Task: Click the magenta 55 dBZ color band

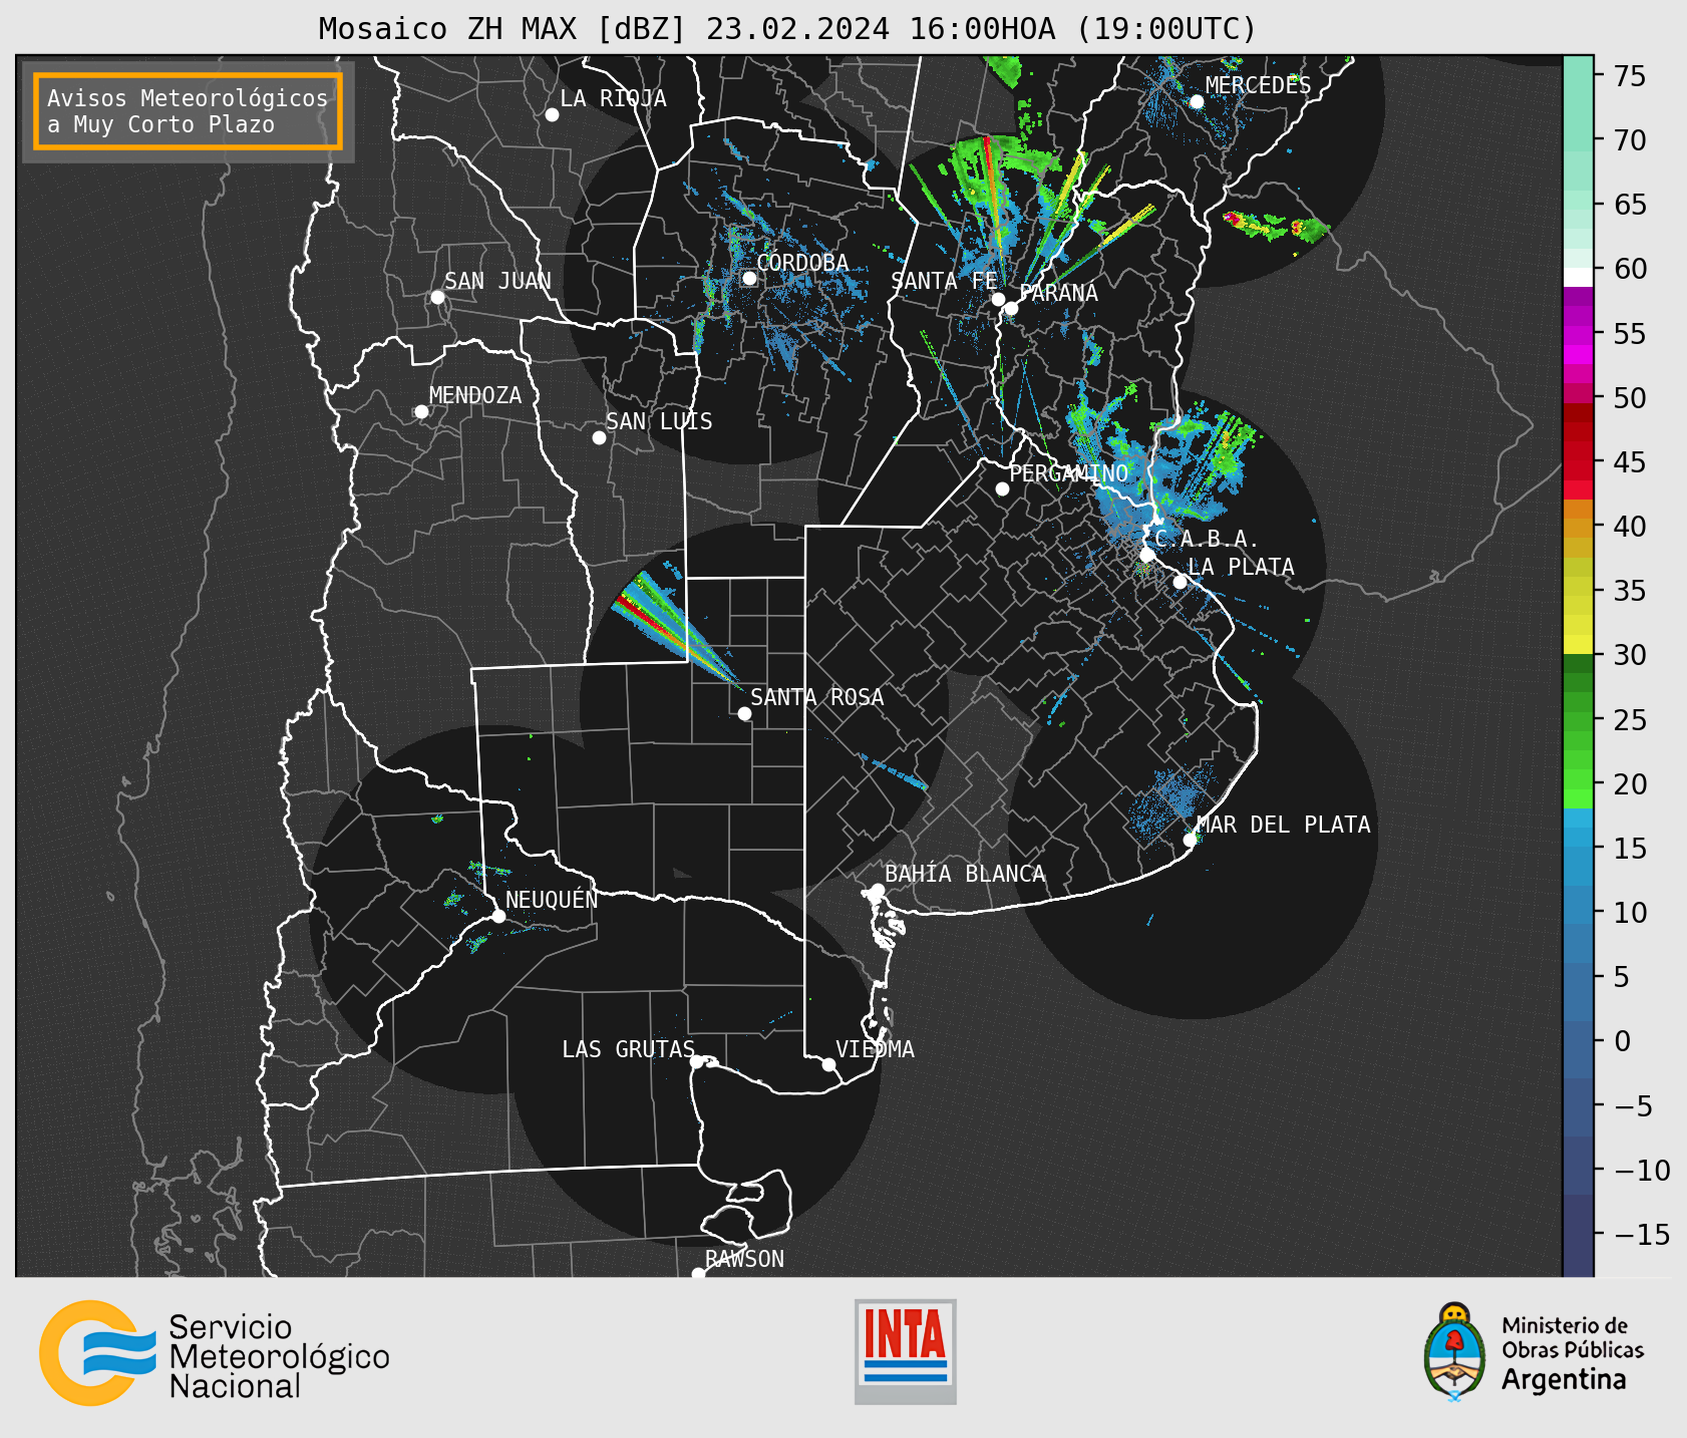Action: click(x=1578, y=333)
